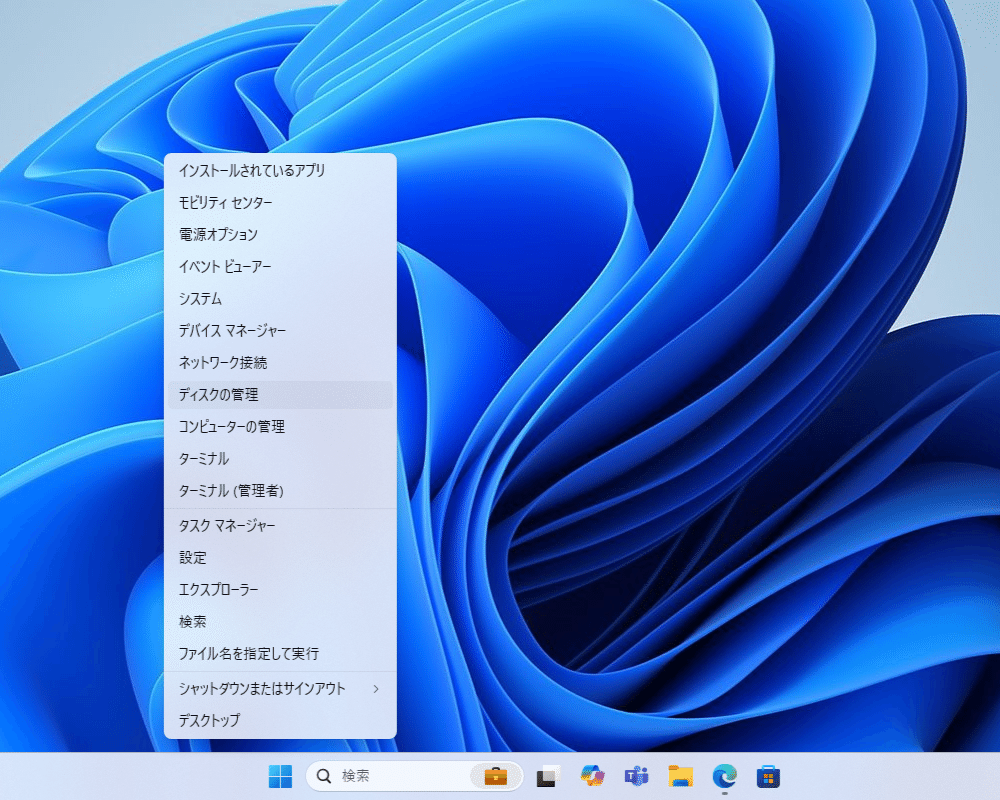Select インストールされているアプリ menu entry
Image resolution: width=1000 pixels, height=800 pixels.
[x=280, y=170]
